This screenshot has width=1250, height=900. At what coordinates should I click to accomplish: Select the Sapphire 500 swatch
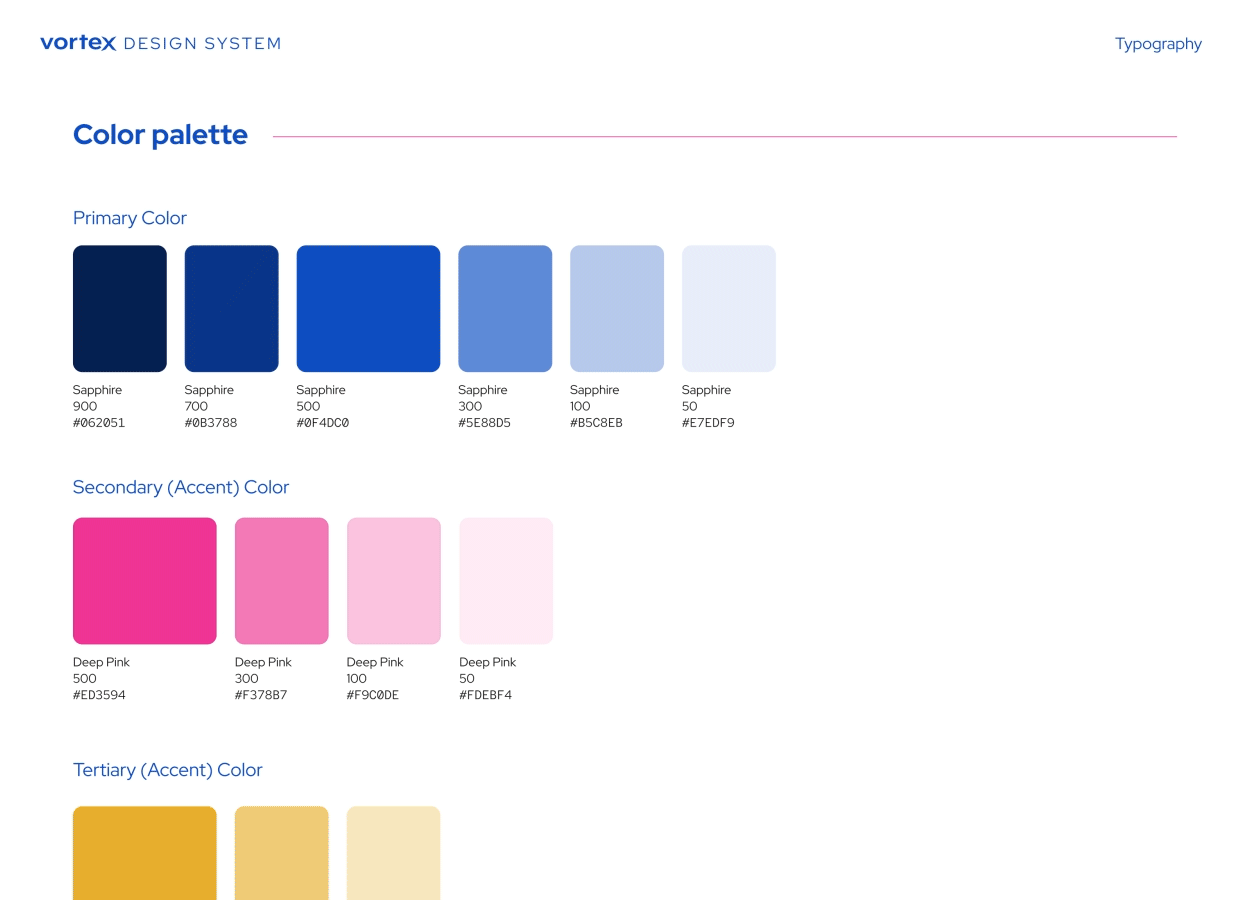(368, 309)
